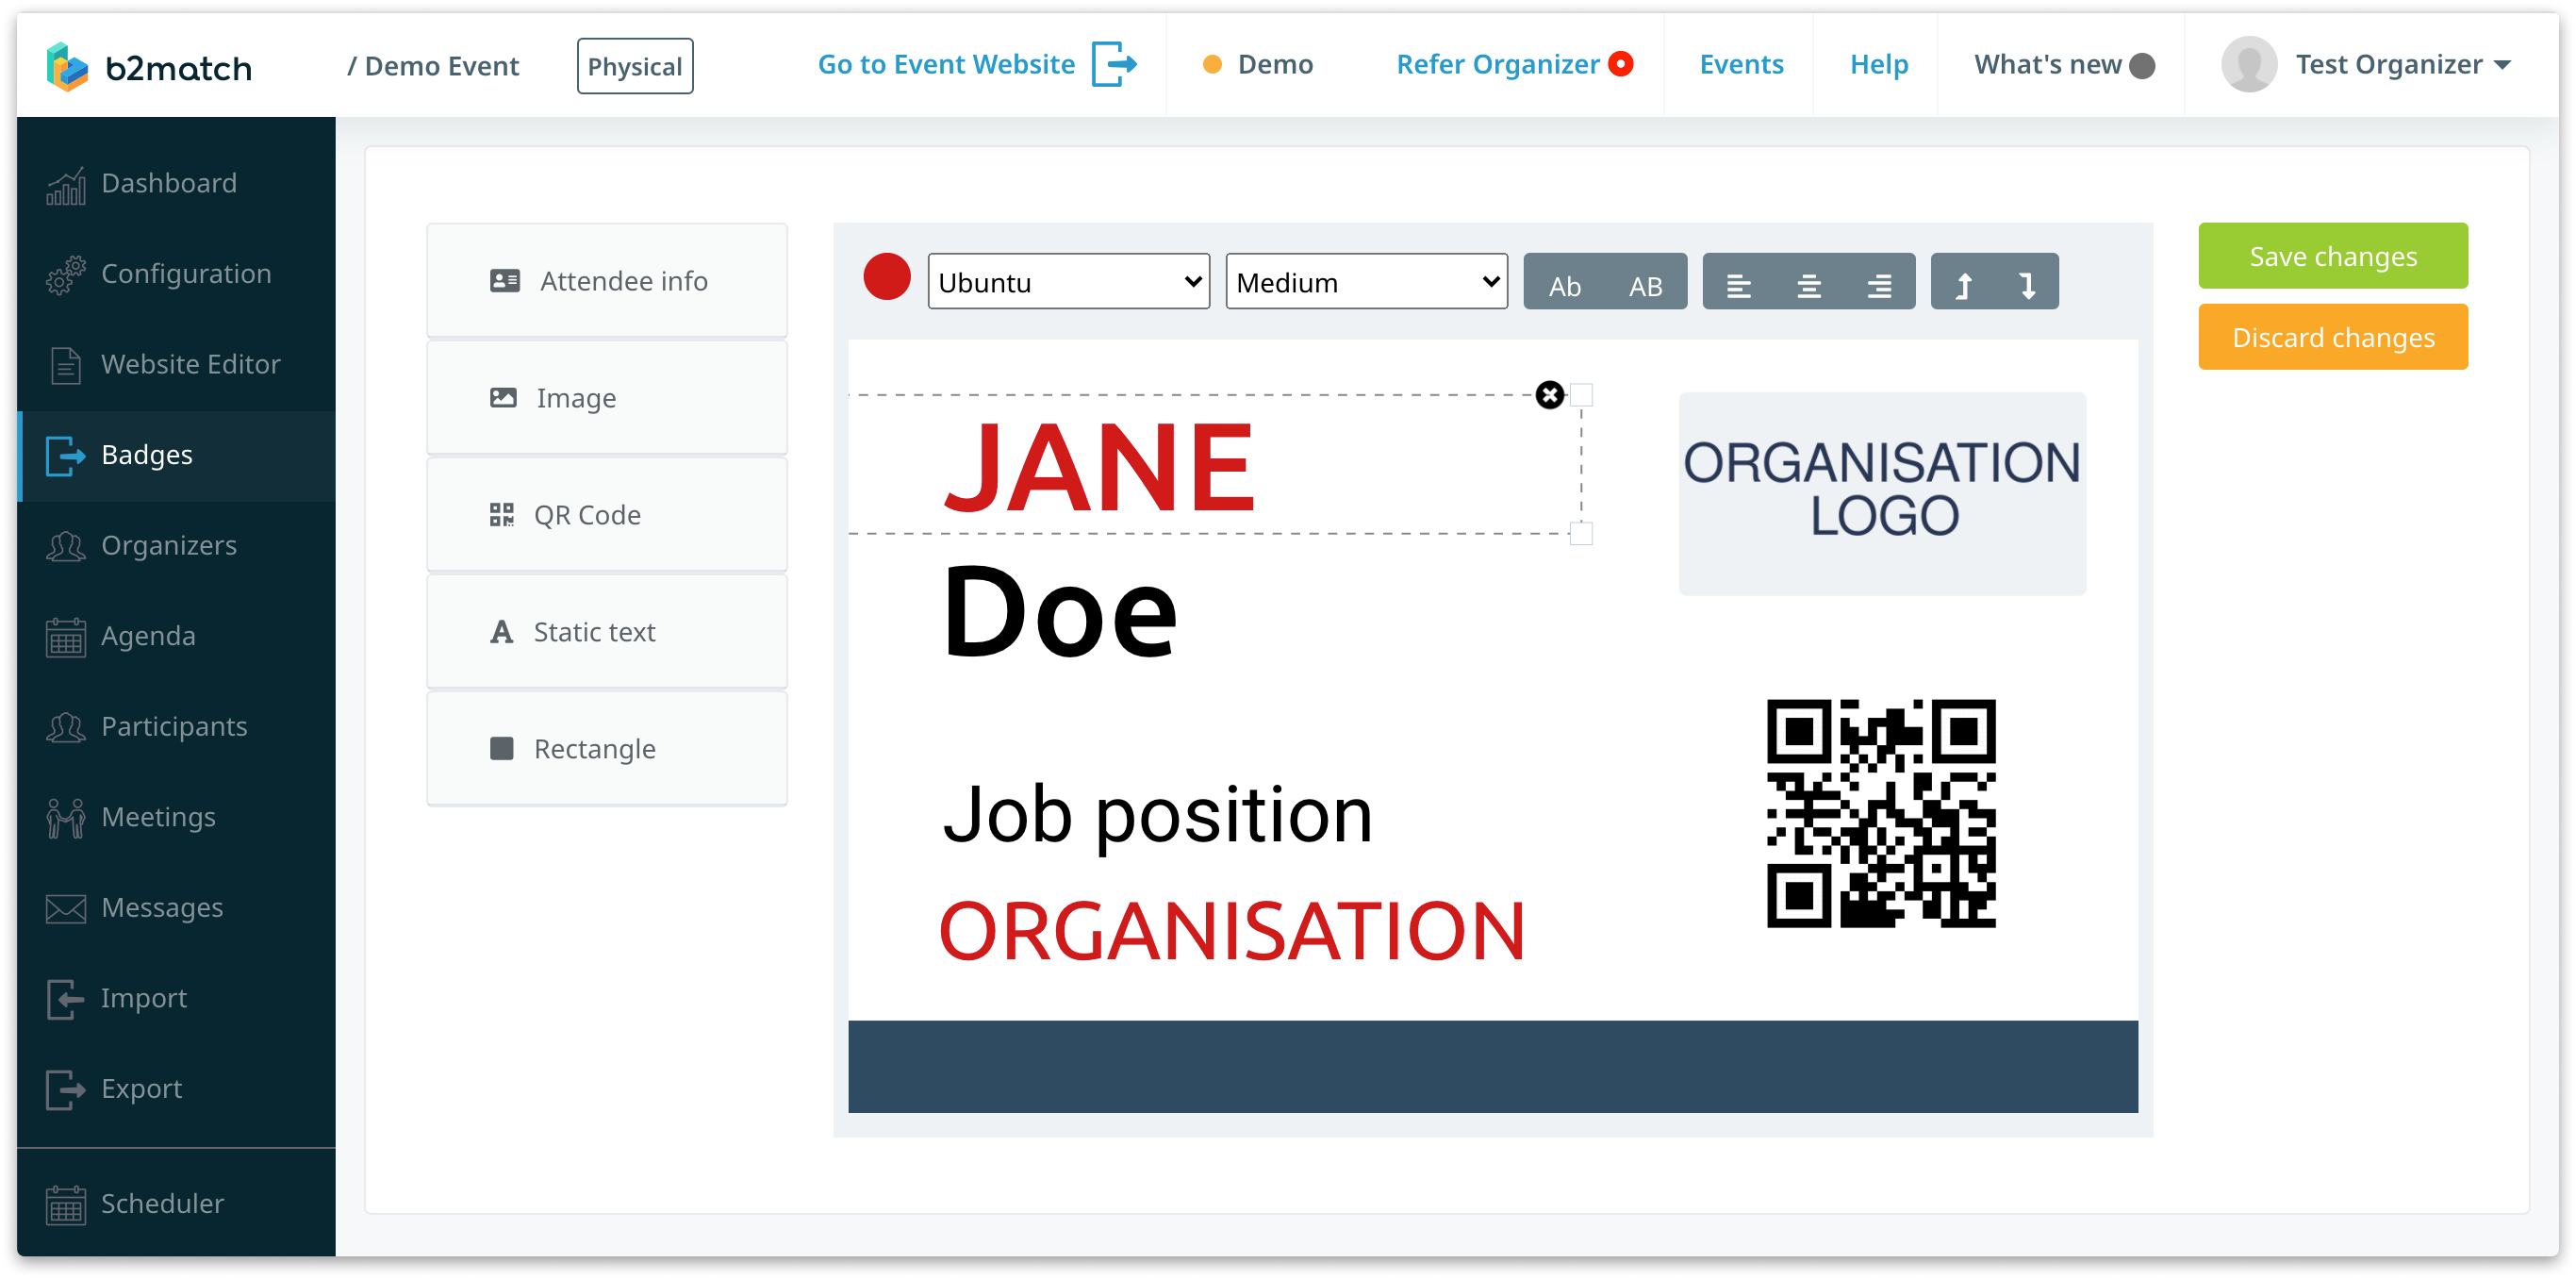Open Configuration in the sidebar
This screenshot has height=1279, width=2576.
pyautogui.click(x=176, y=274)
